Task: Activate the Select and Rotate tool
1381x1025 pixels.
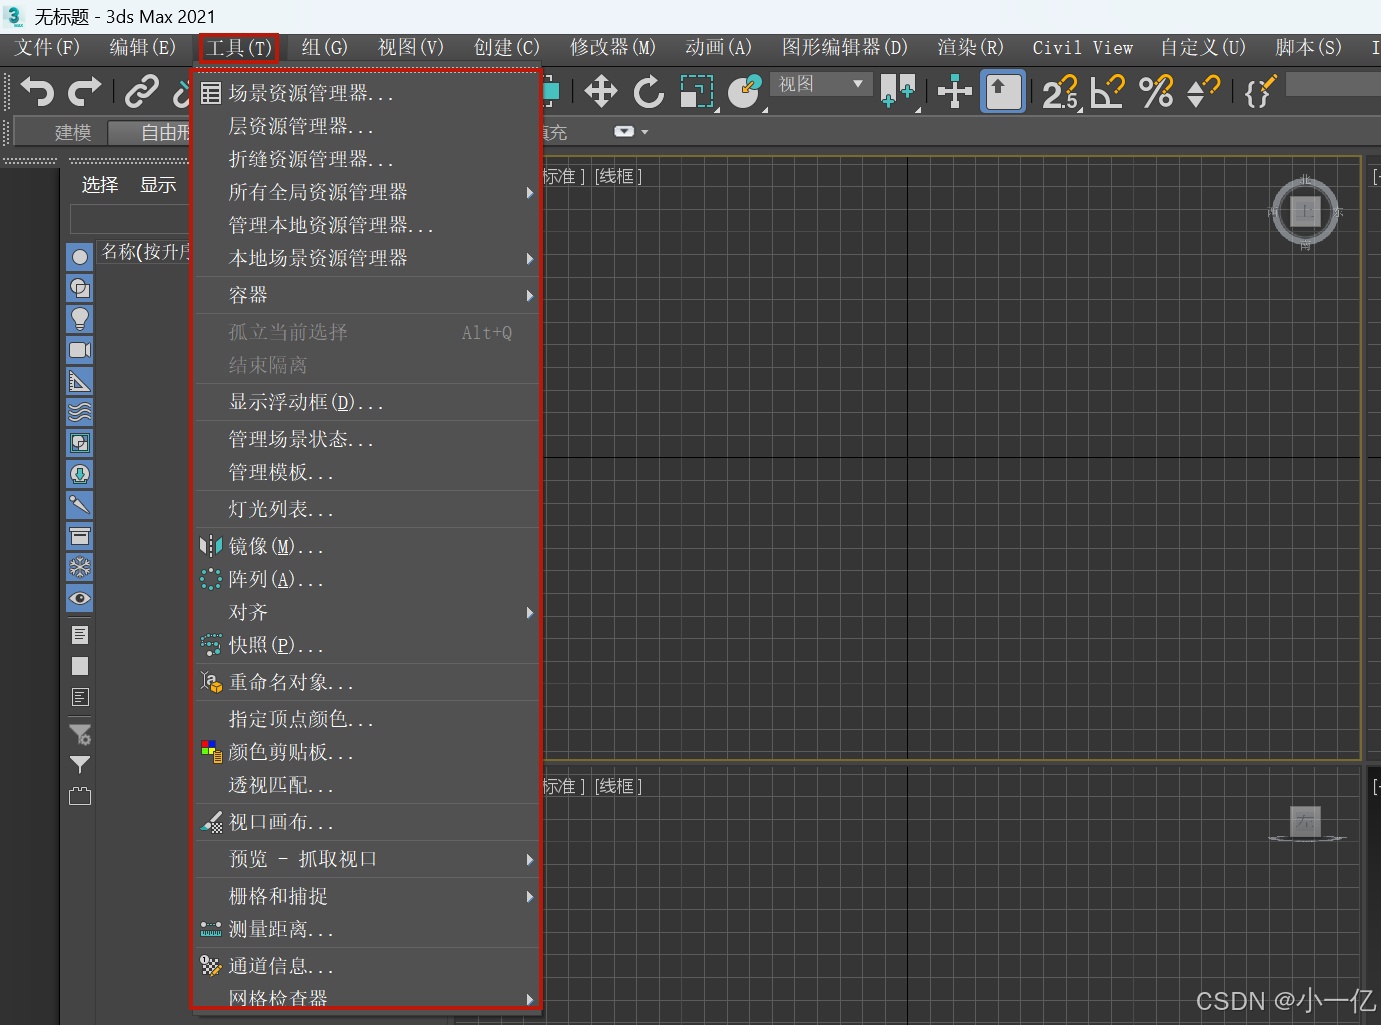Action: coord(648,92)
